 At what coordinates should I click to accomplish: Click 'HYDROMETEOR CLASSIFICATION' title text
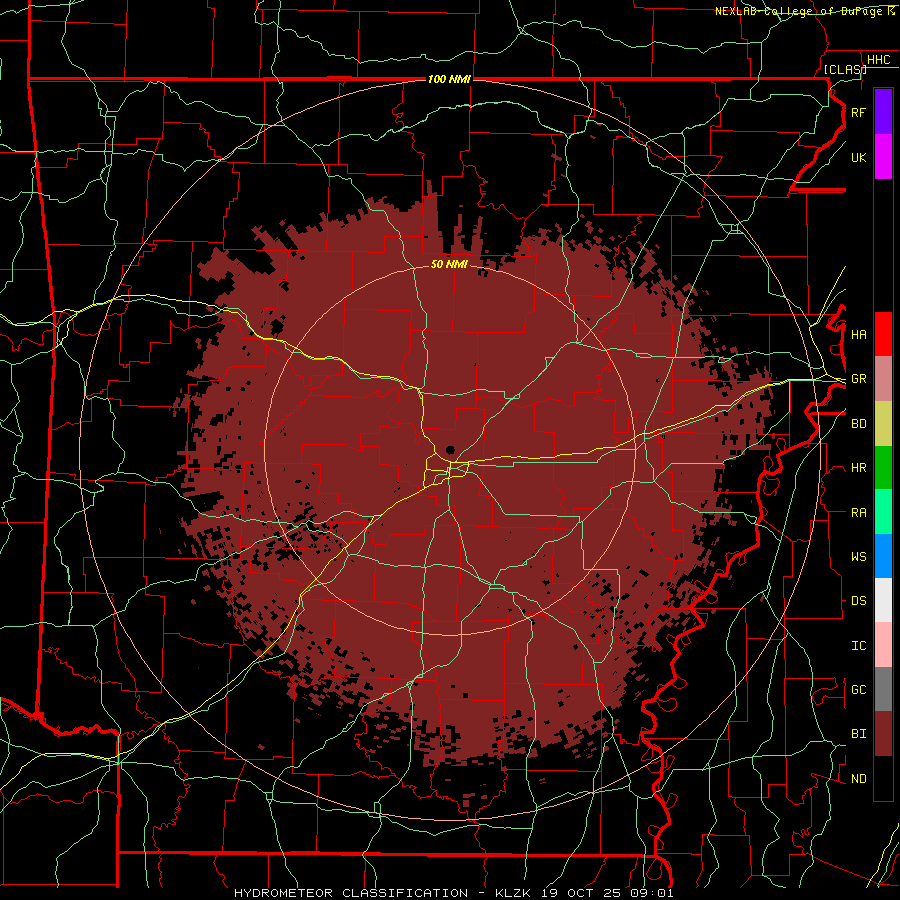(351, 893)
